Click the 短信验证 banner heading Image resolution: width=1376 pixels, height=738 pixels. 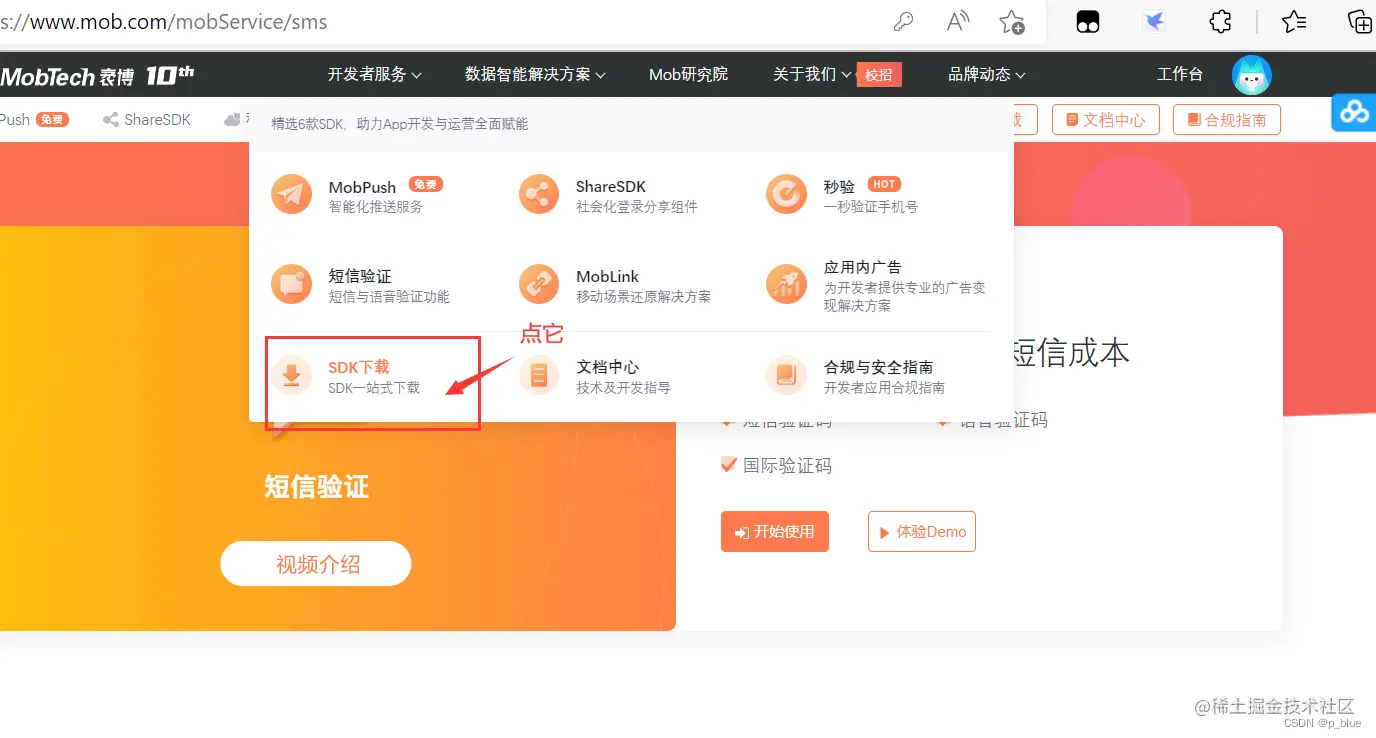click(x=316, y=487)
